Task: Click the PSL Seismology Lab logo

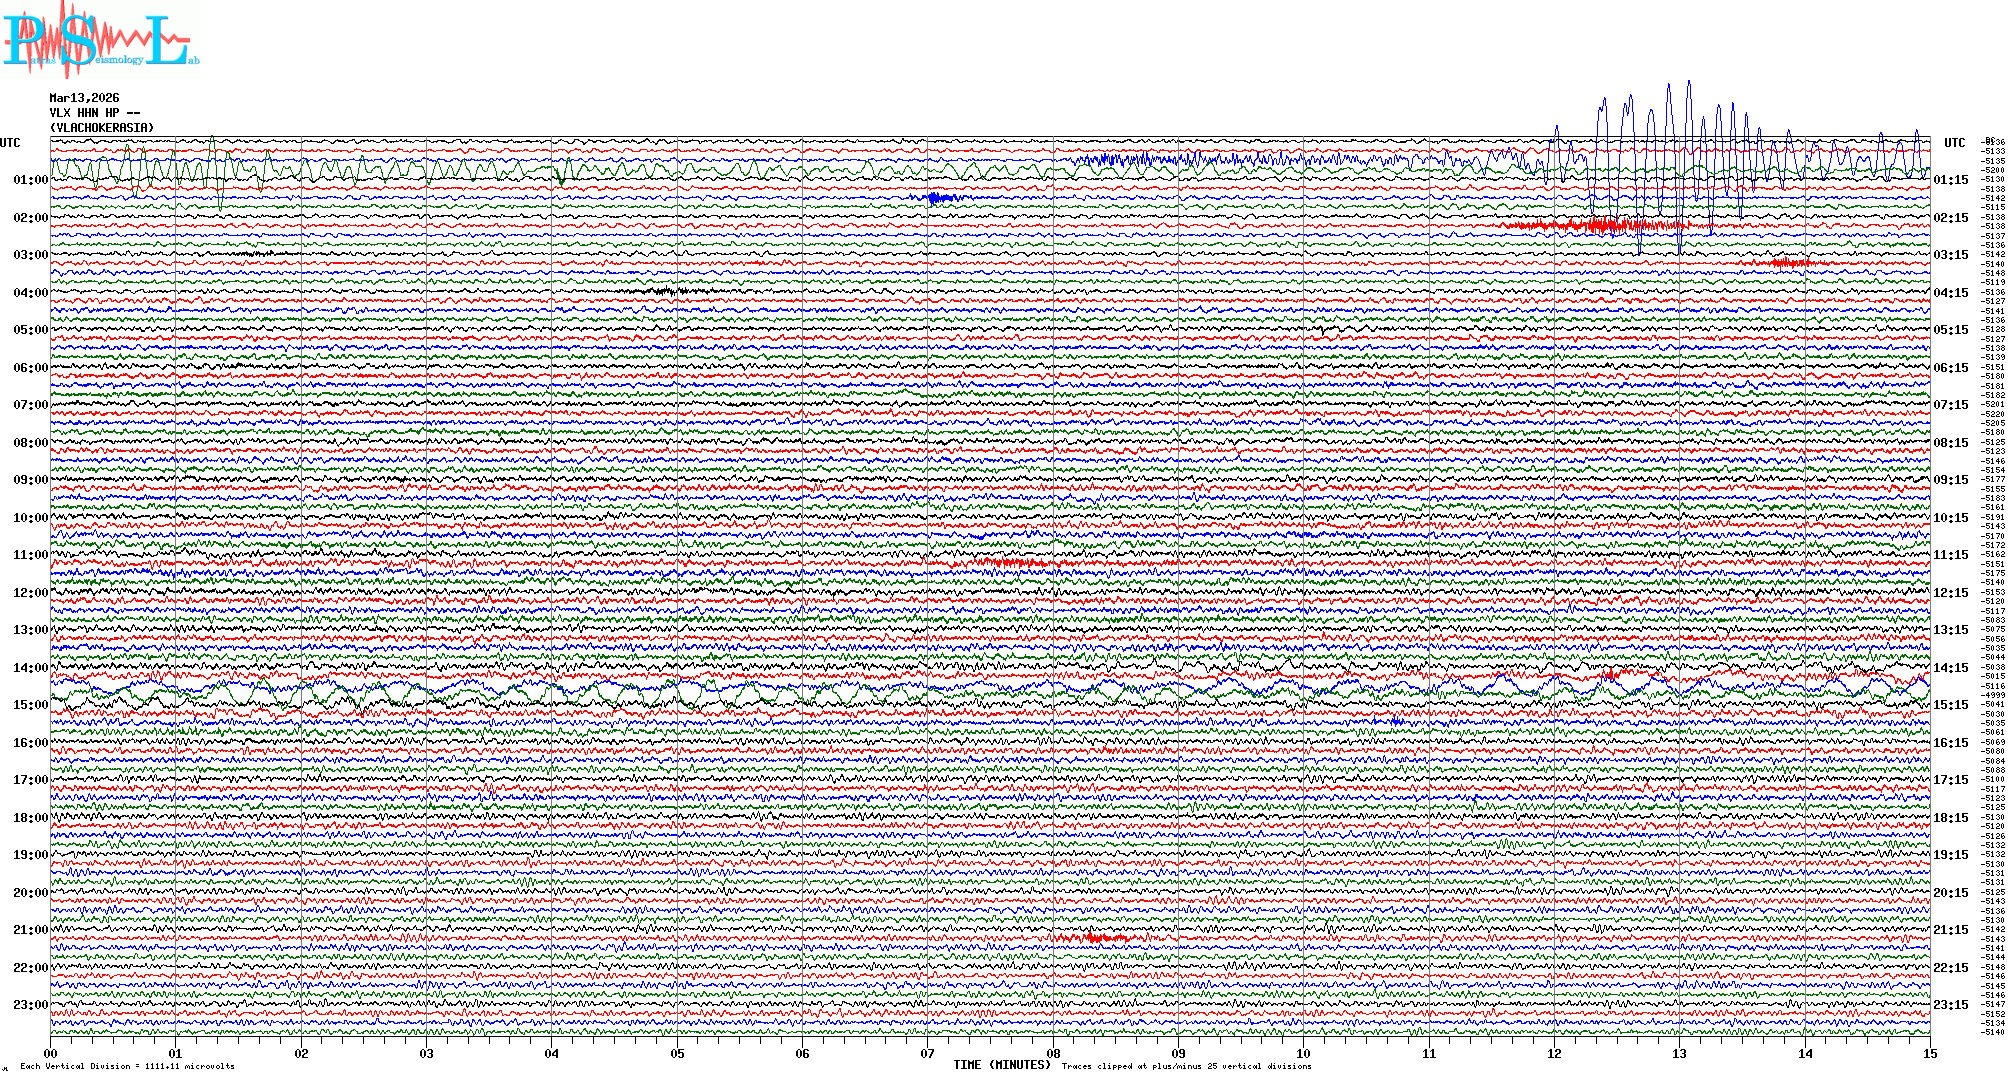Action: [x=100, y=40]
